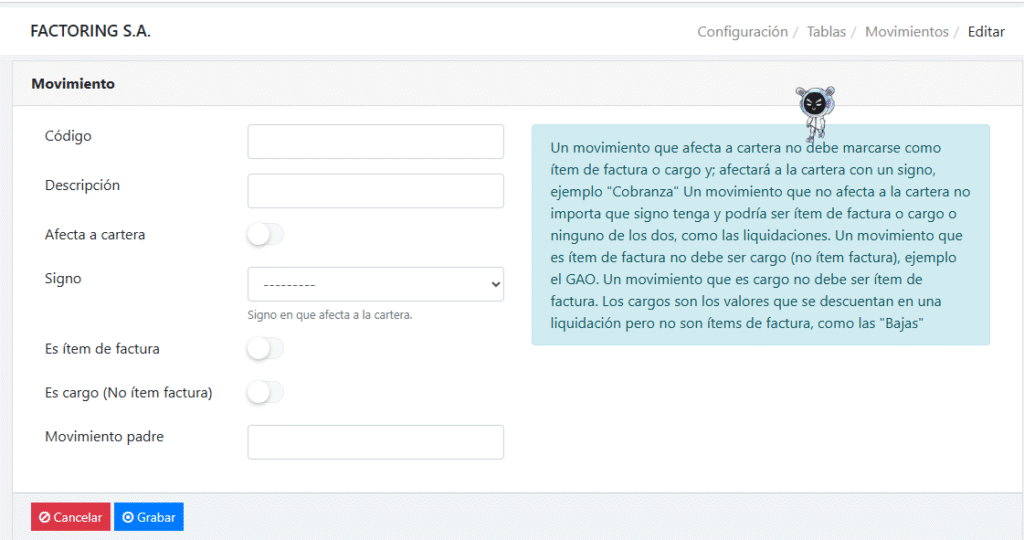The width and height of the screenshot is (1024, 540).
Task: Enable the Es ítem de factura switch
Action: (x=265, y=349)
